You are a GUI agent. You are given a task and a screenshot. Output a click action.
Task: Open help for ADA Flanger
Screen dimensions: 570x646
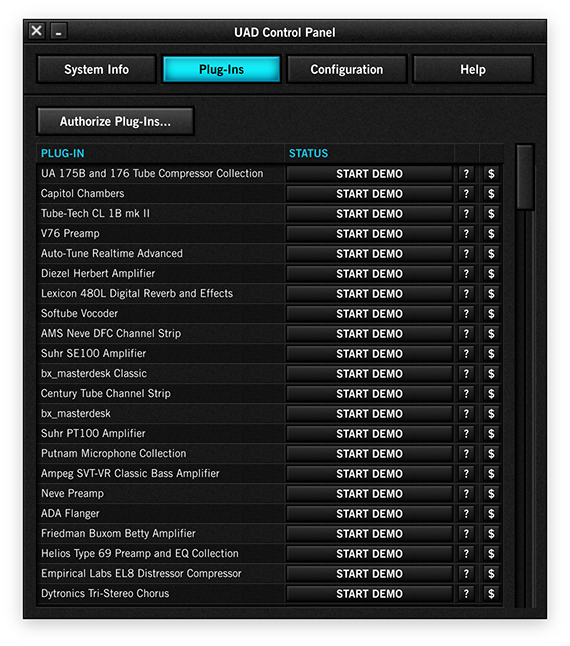tap(466, 514)
